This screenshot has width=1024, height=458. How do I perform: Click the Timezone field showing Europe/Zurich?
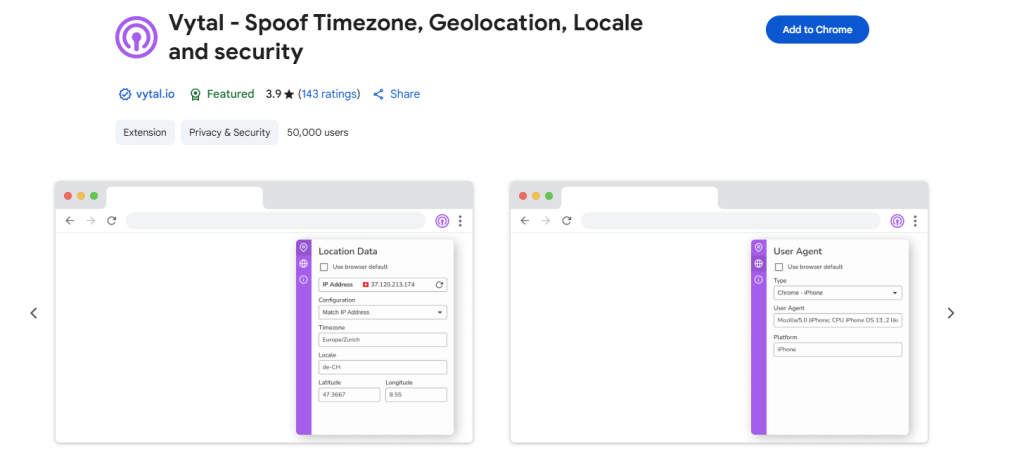pyautogui.click(x=383, y=340)
